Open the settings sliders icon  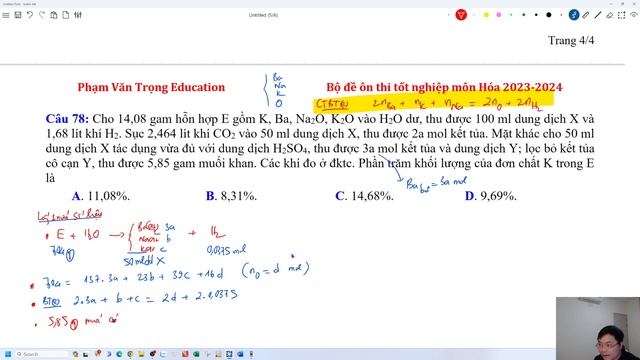[78, 15]
